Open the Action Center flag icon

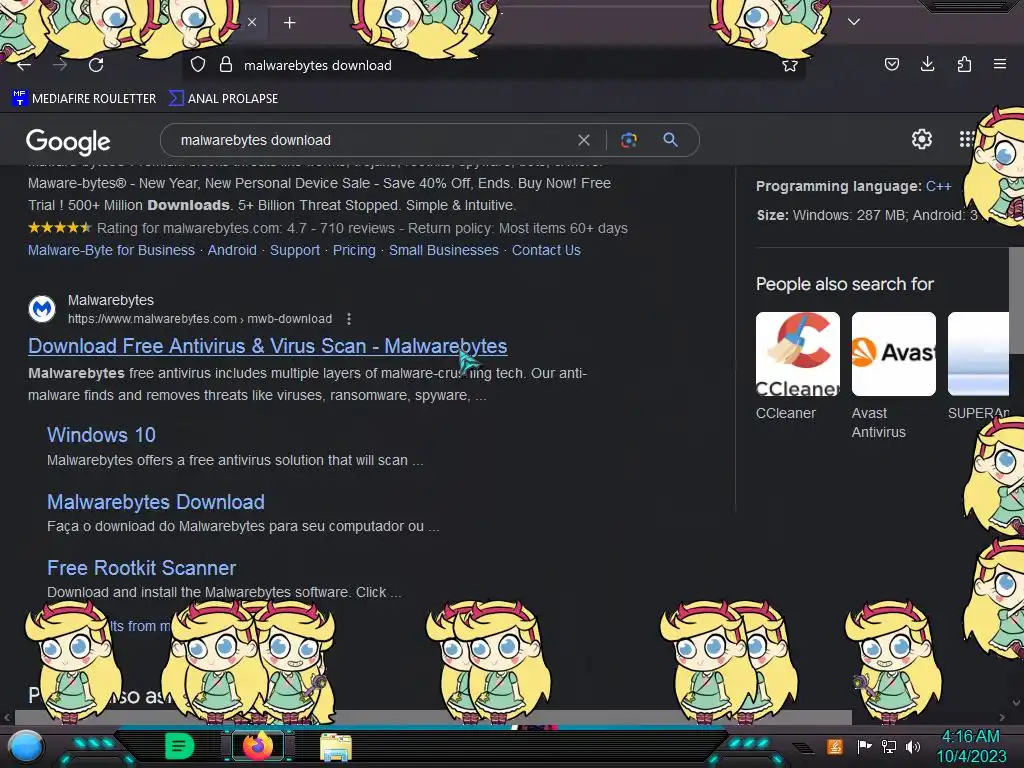(864, 746)
